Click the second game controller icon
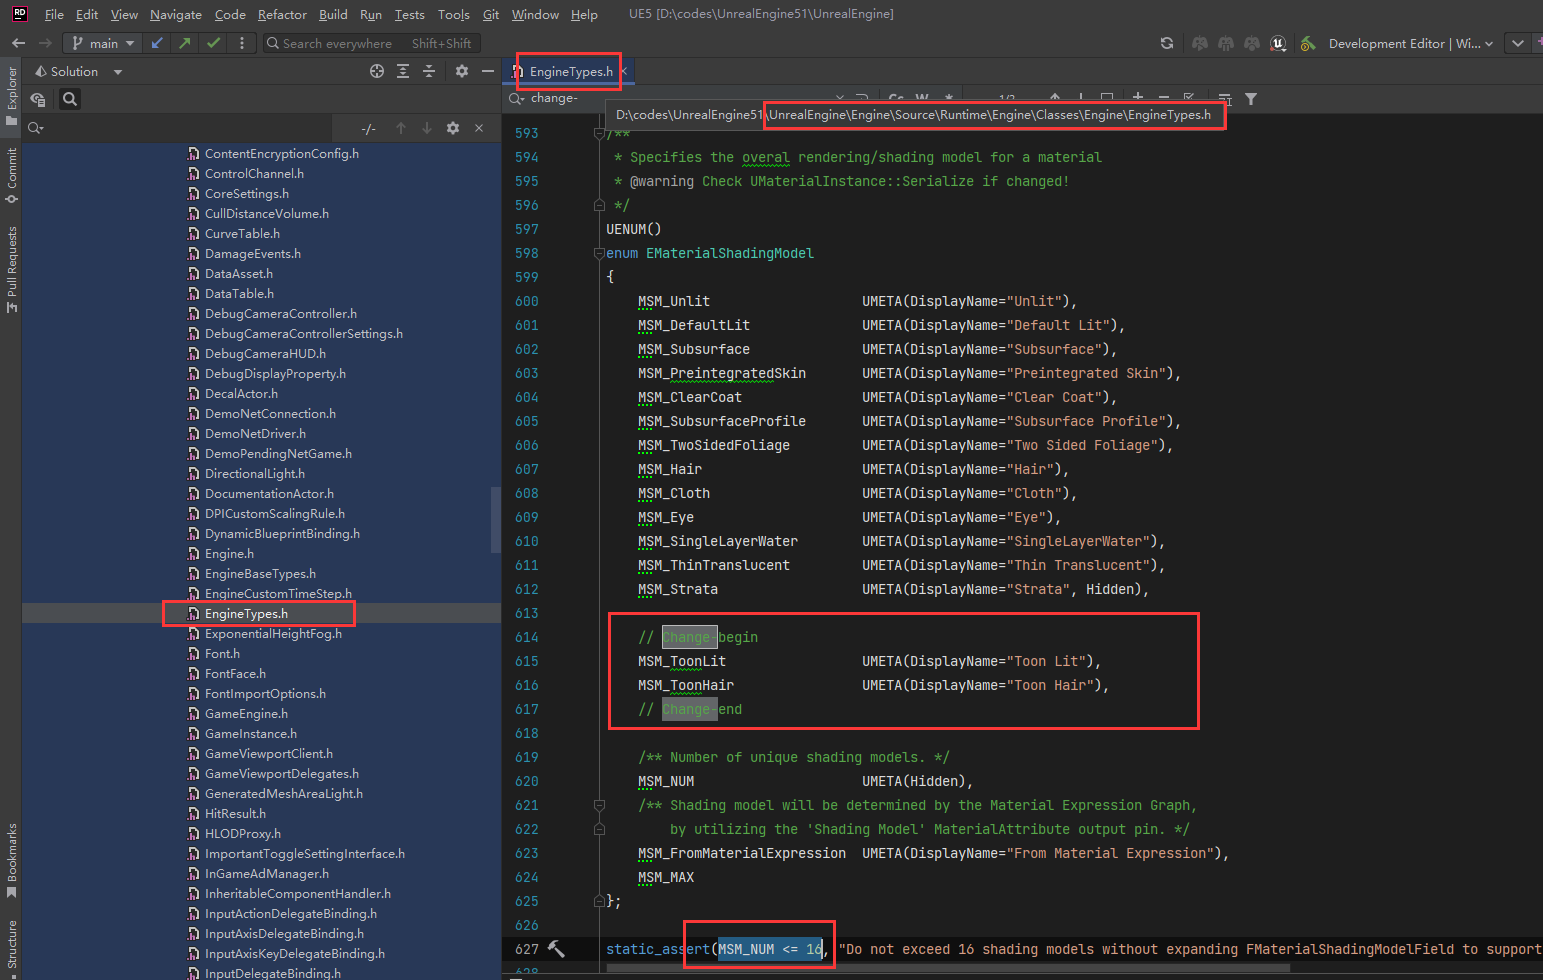Viewport: 1543px width, 980px height. click(x=1226, y=43)
